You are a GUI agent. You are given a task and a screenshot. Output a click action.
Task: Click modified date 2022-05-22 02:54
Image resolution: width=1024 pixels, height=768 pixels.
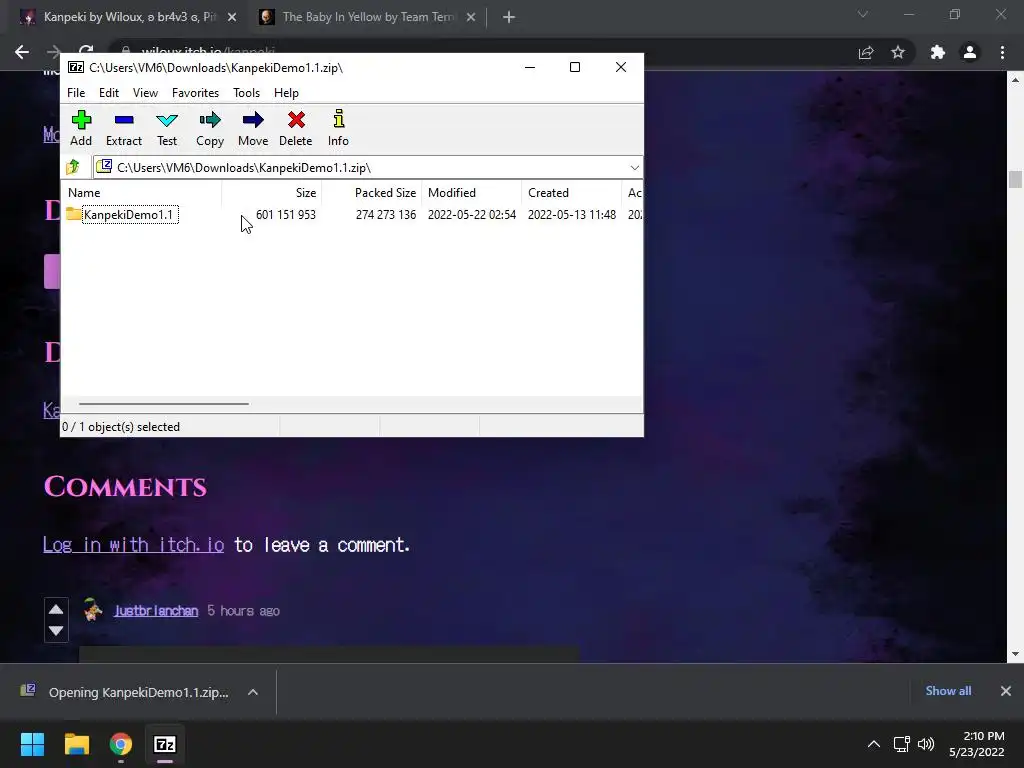click(472, 215)
